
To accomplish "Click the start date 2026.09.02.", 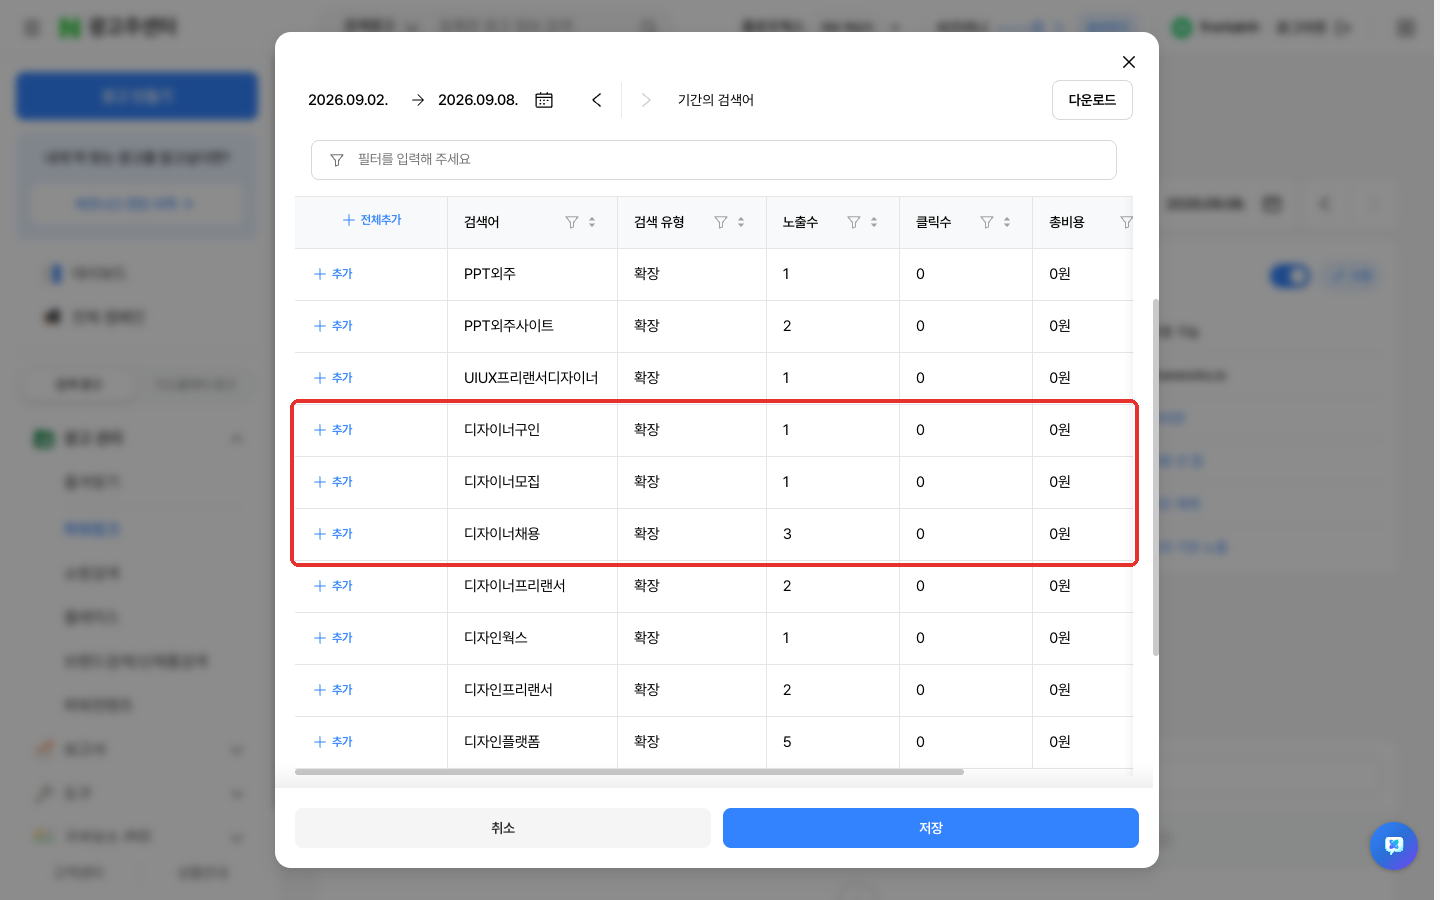I will pos(348,100).
